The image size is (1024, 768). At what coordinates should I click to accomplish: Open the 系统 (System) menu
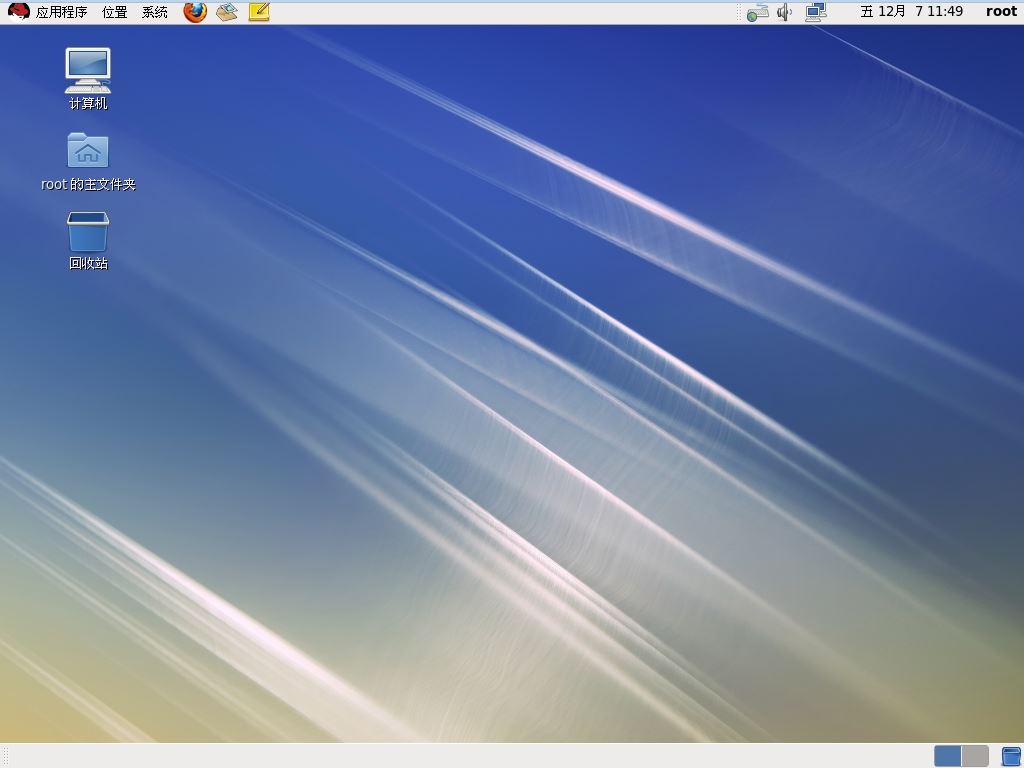155,12
